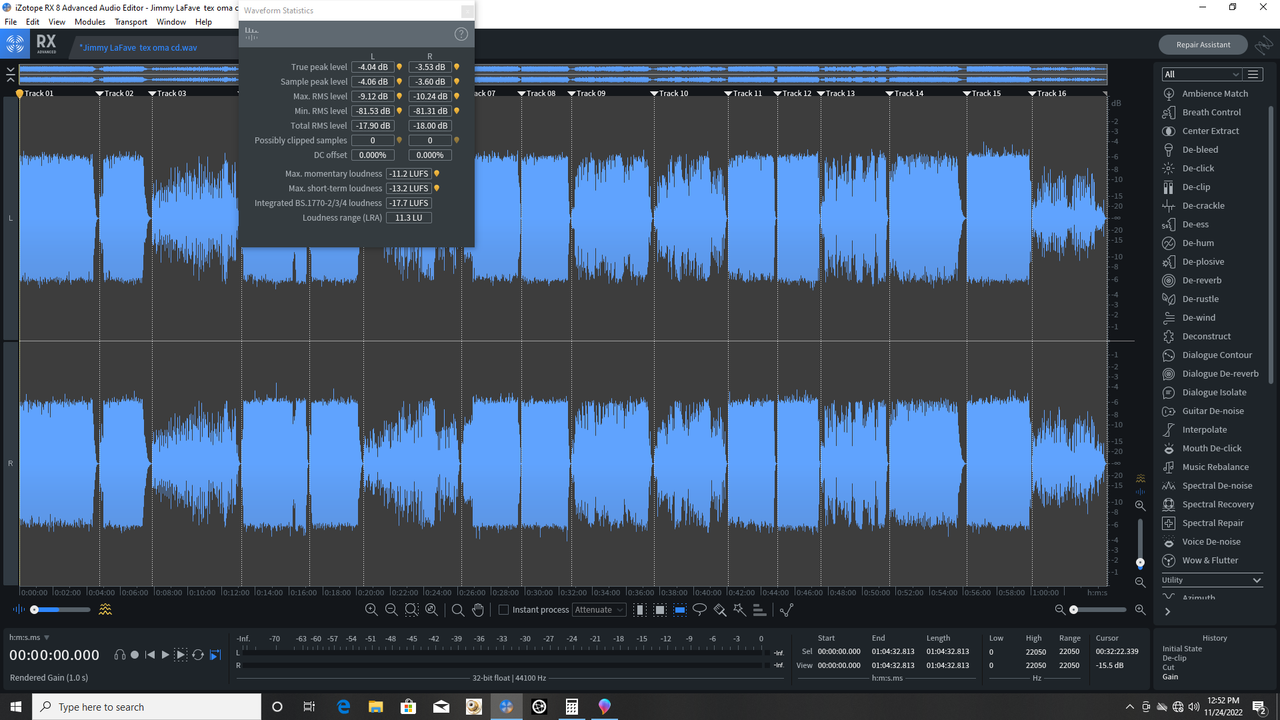Click the record button
The image size is (1280, 720).
click(134, 655)
